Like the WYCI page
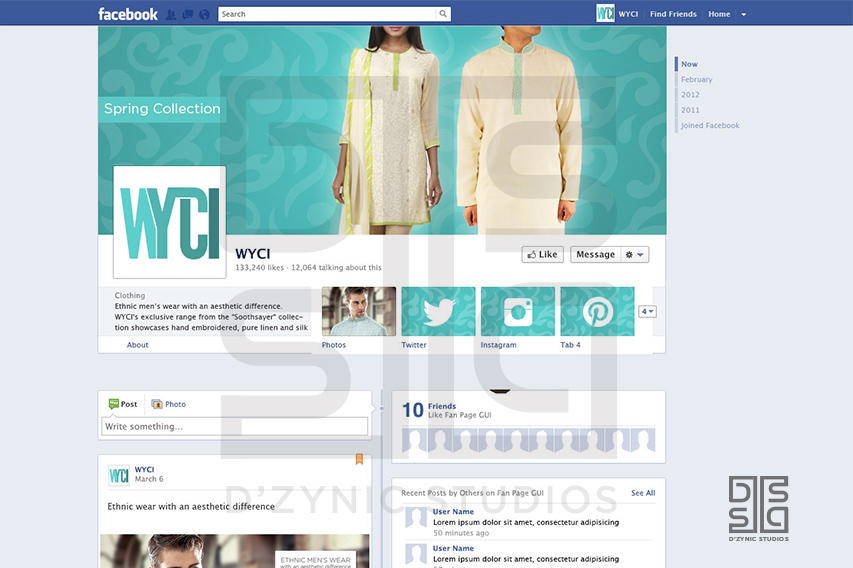This screenshot has width=853, height=568. point(542,255)
